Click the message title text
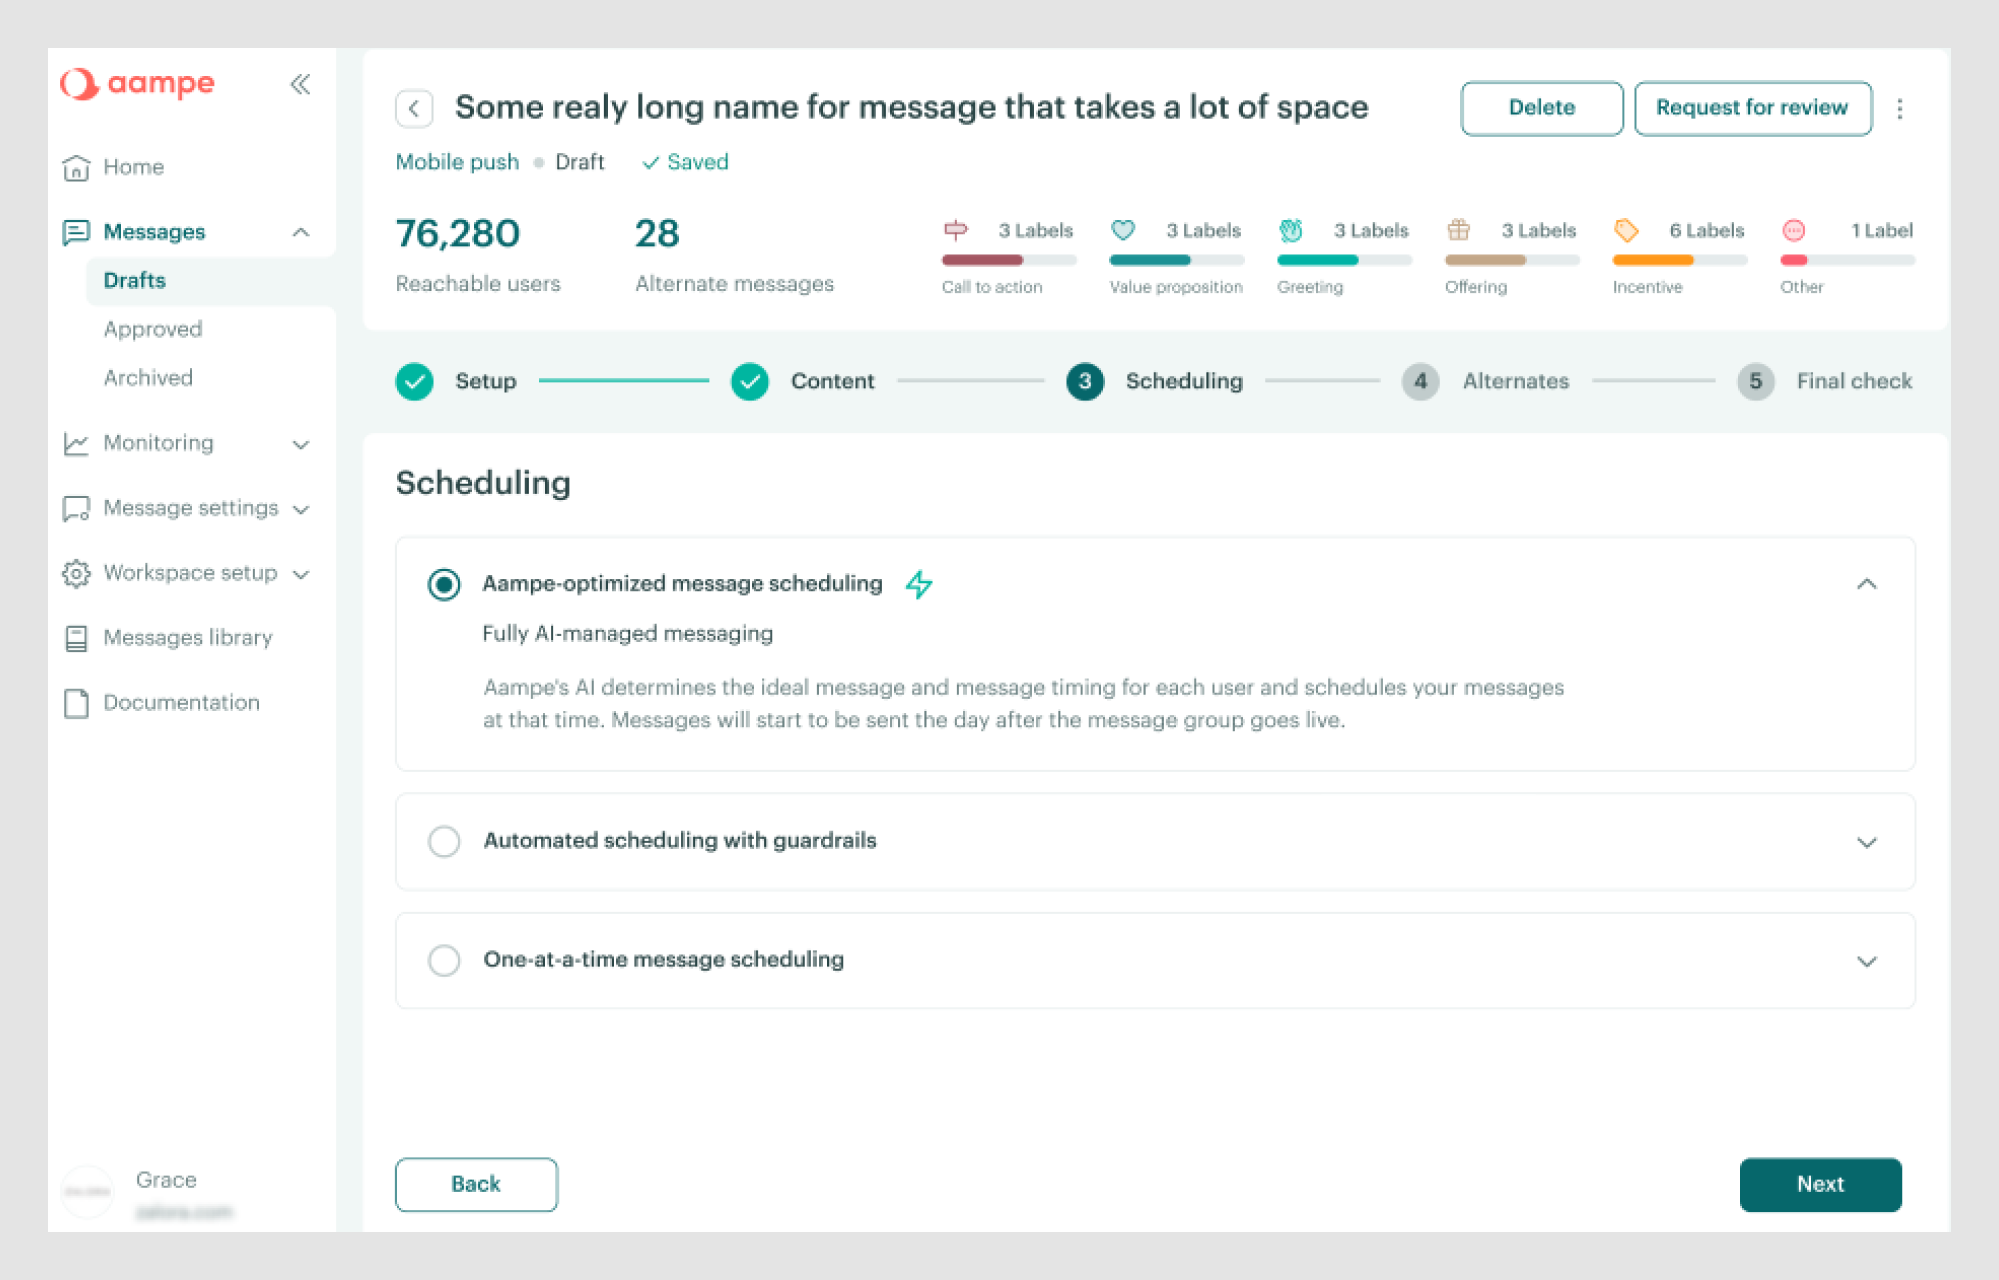 point(911,107)
